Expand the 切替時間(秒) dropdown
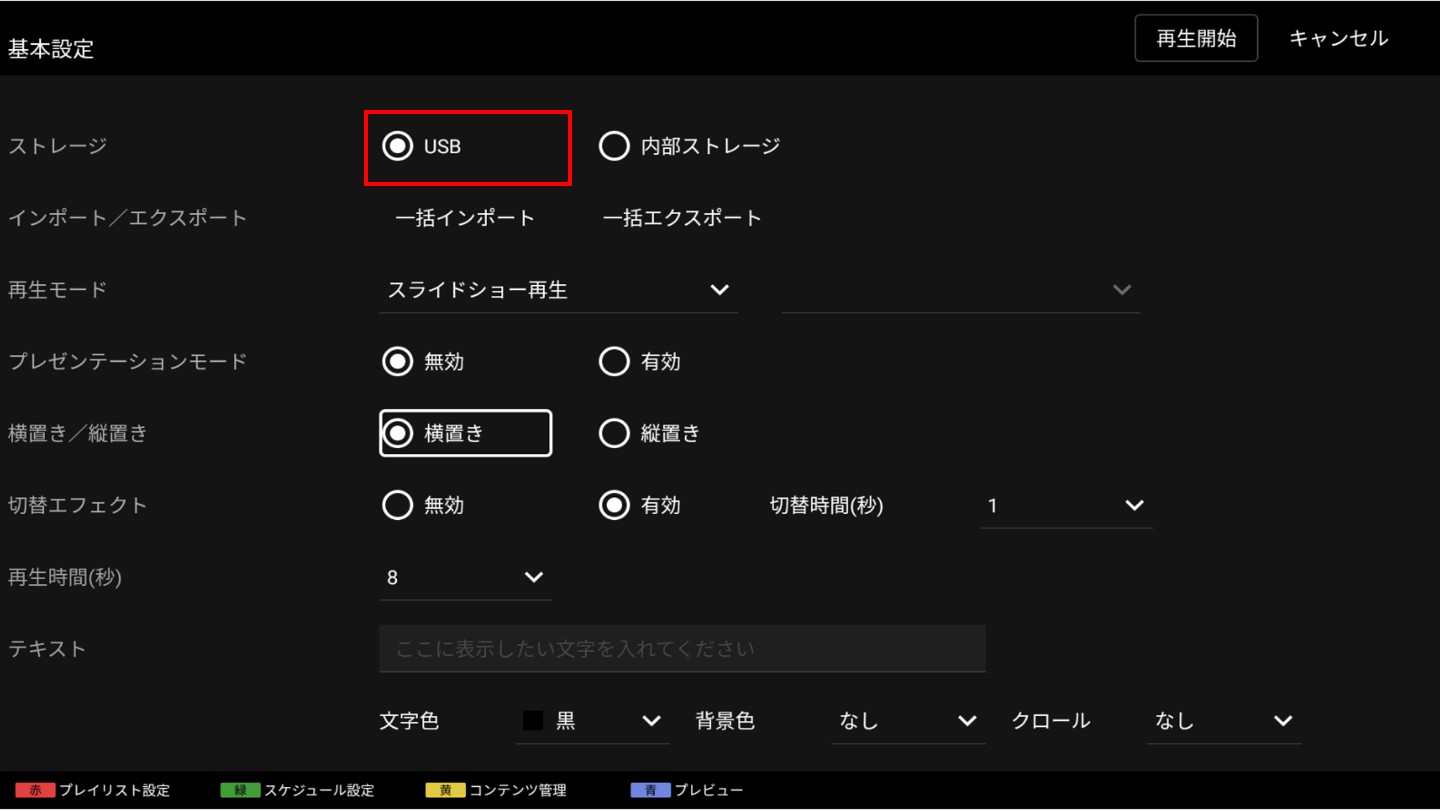 click(1065, 506)
